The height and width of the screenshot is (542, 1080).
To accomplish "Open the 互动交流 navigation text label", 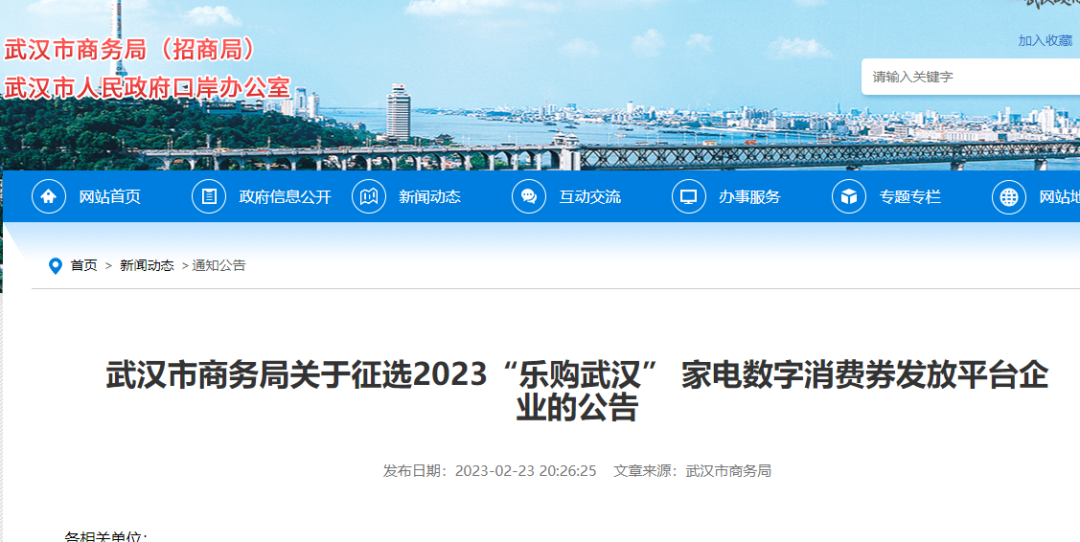I will pos(590,197).
